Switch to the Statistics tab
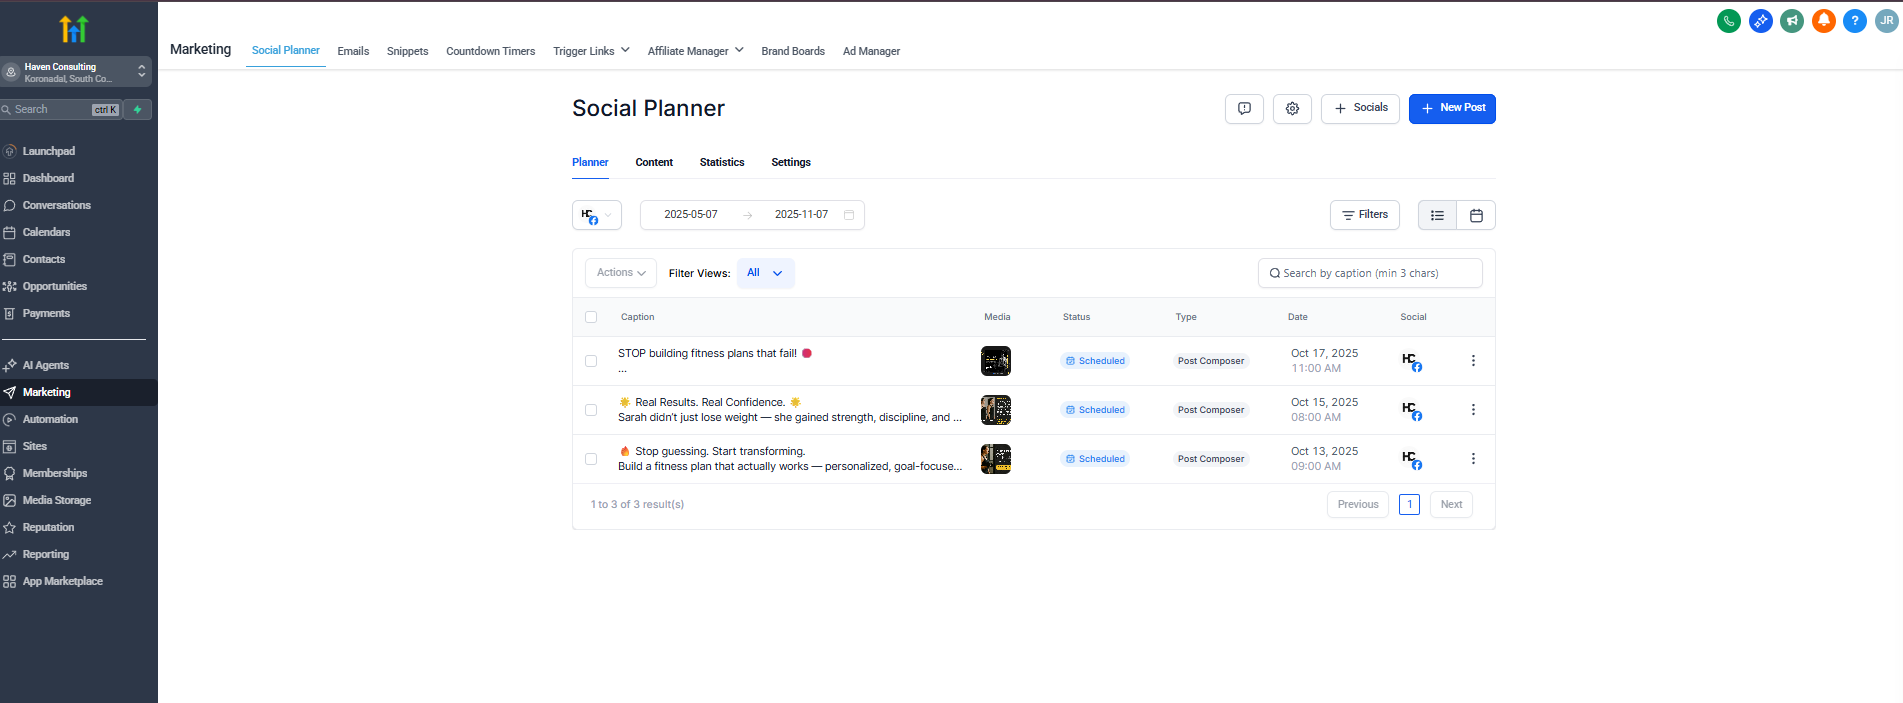 722,162
